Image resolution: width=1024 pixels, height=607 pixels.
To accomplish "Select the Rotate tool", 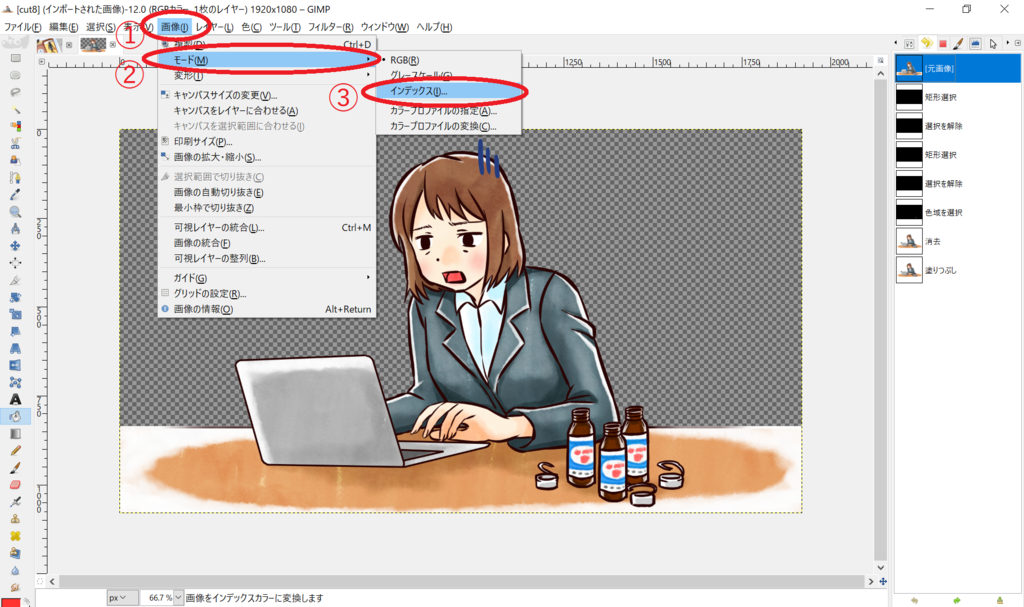I will pyautogui.click(x=15, y=297).
